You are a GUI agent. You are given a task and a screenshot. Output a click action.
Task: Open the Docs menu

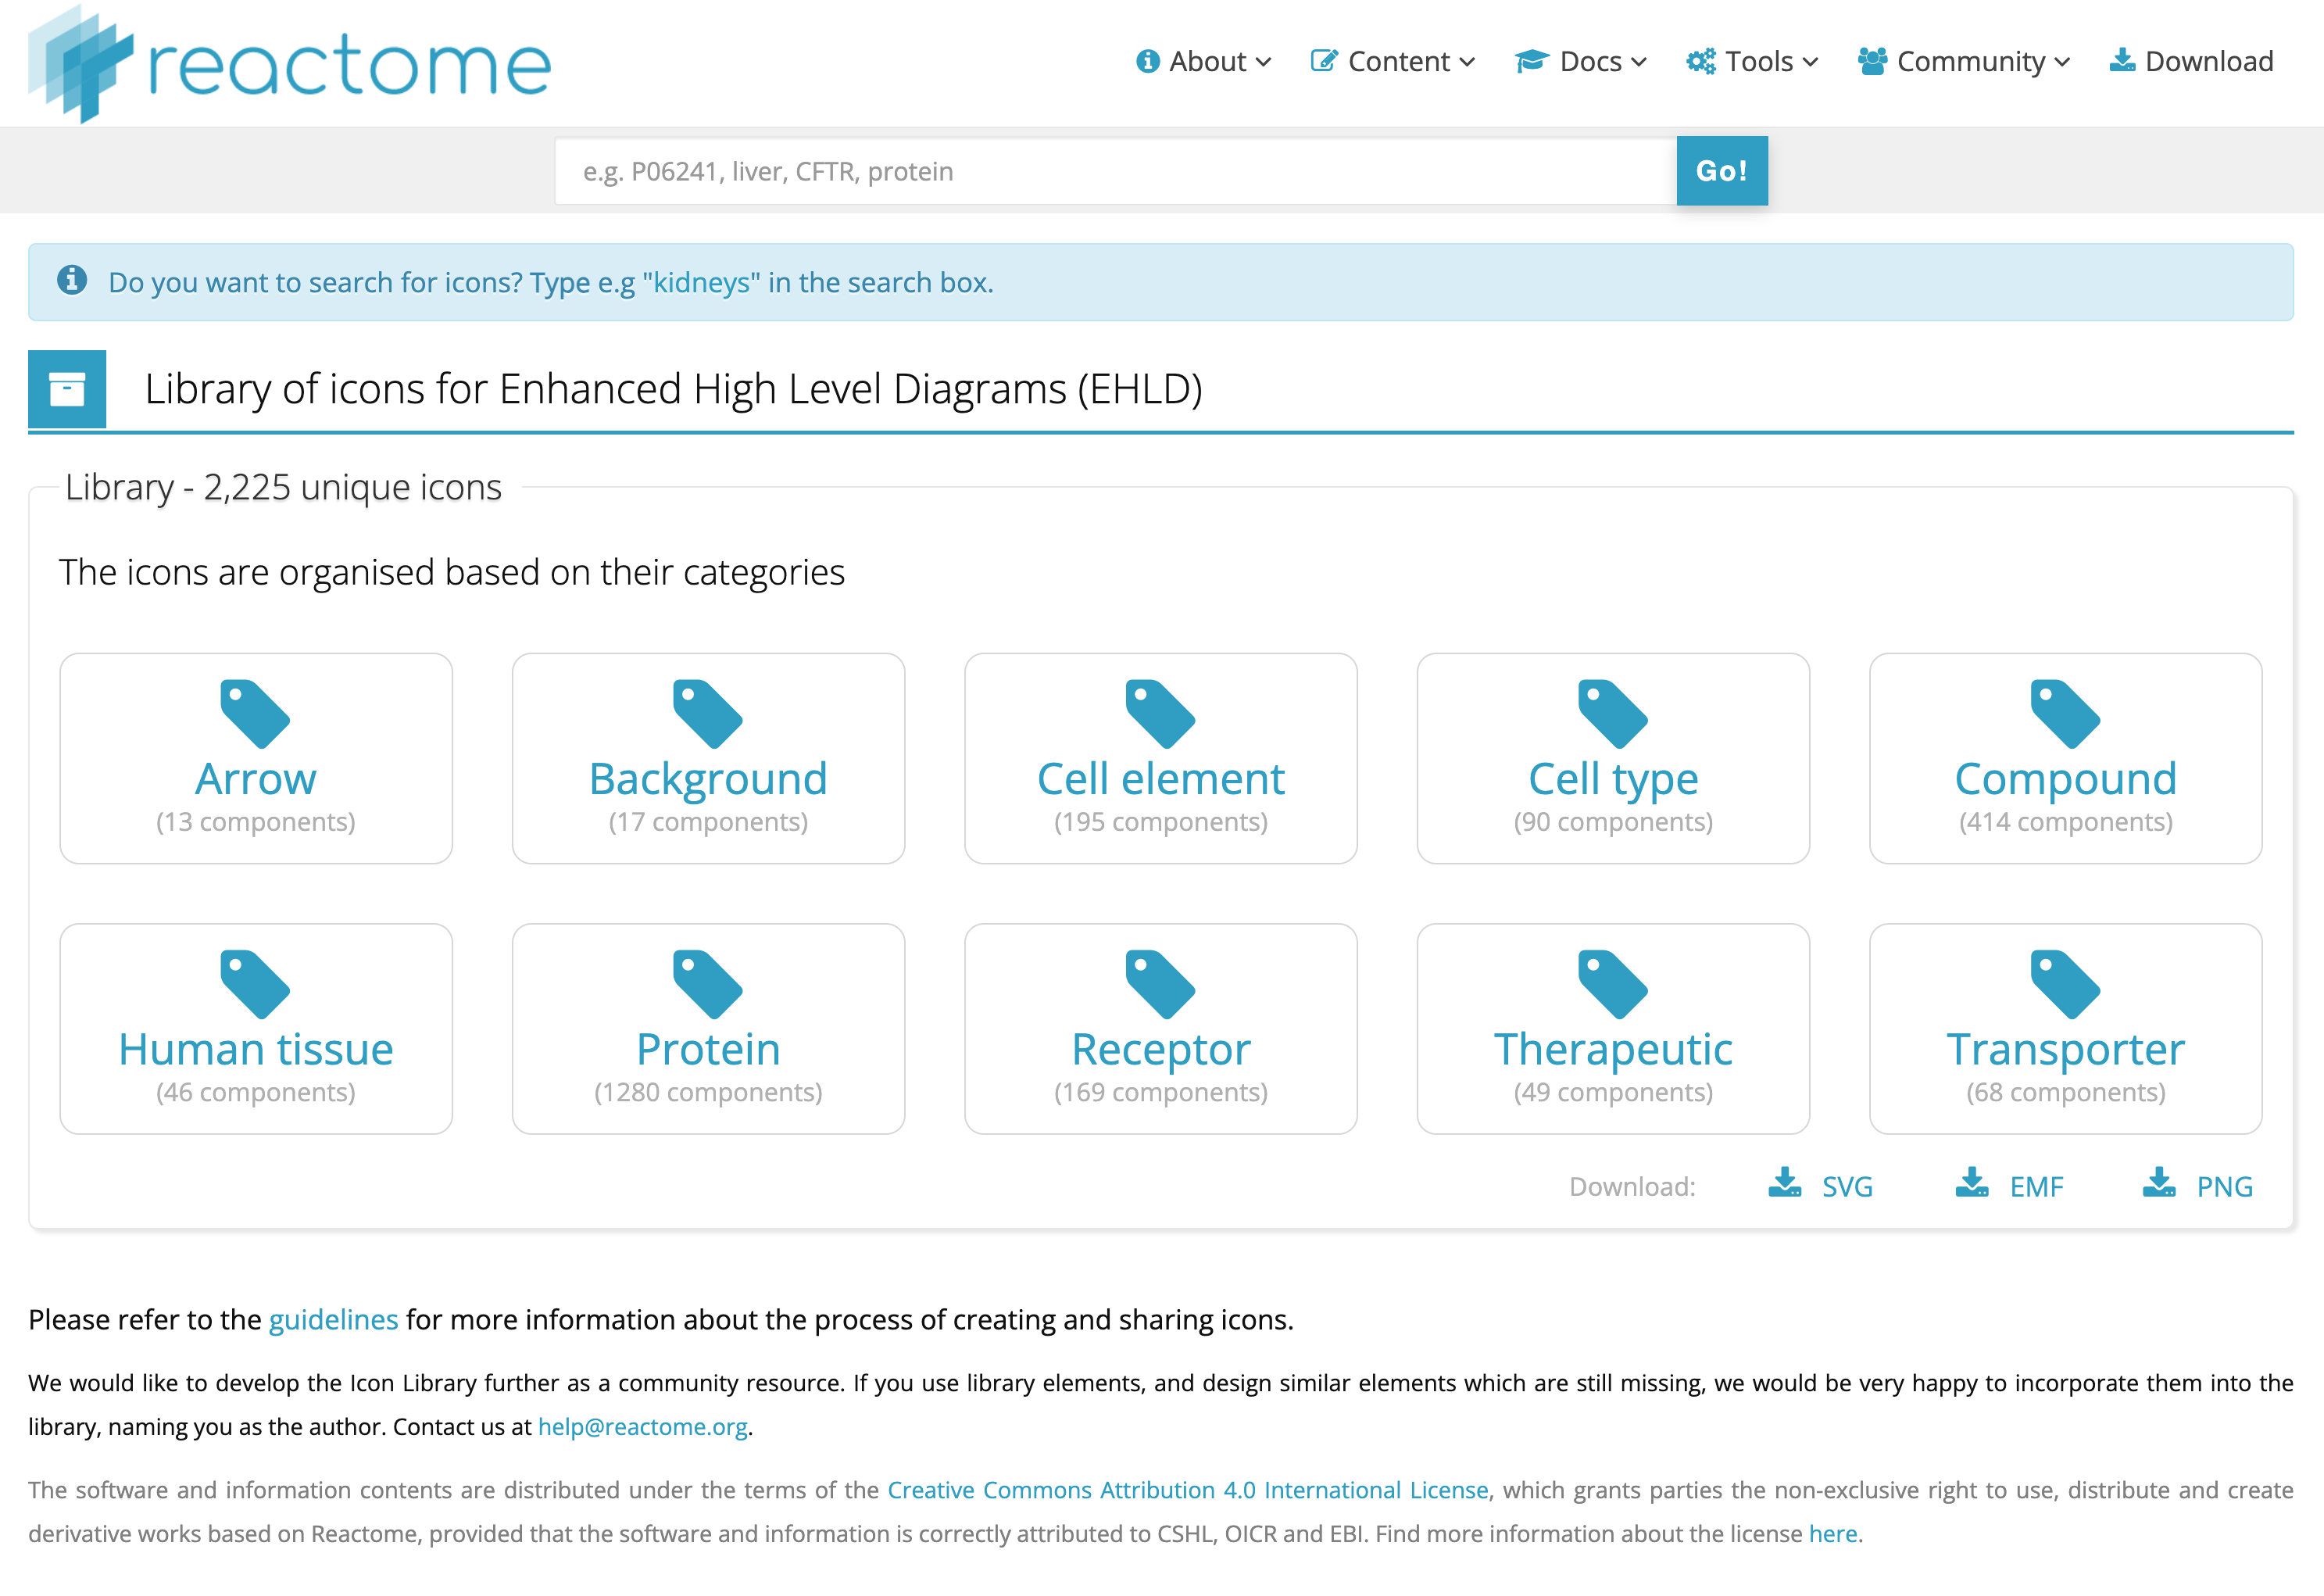(1581, 62)
